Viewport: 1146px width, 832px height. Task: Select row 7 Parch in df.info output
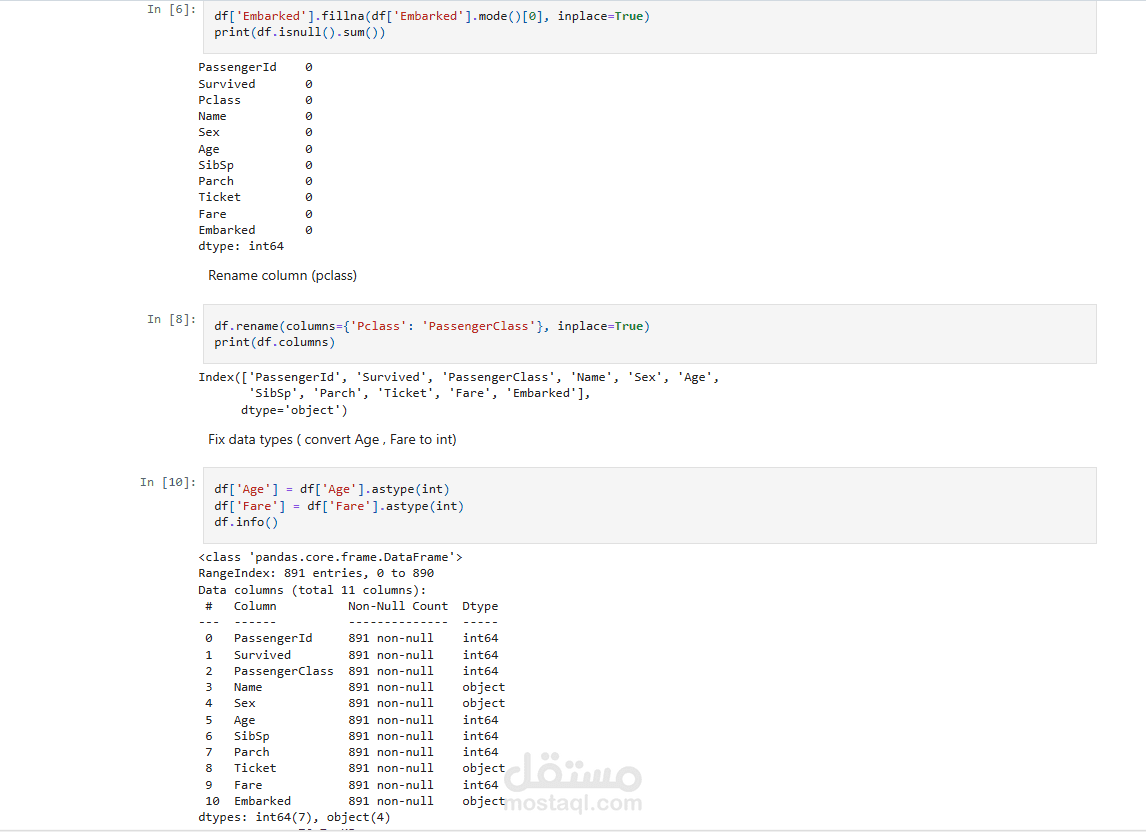point(352,752)
